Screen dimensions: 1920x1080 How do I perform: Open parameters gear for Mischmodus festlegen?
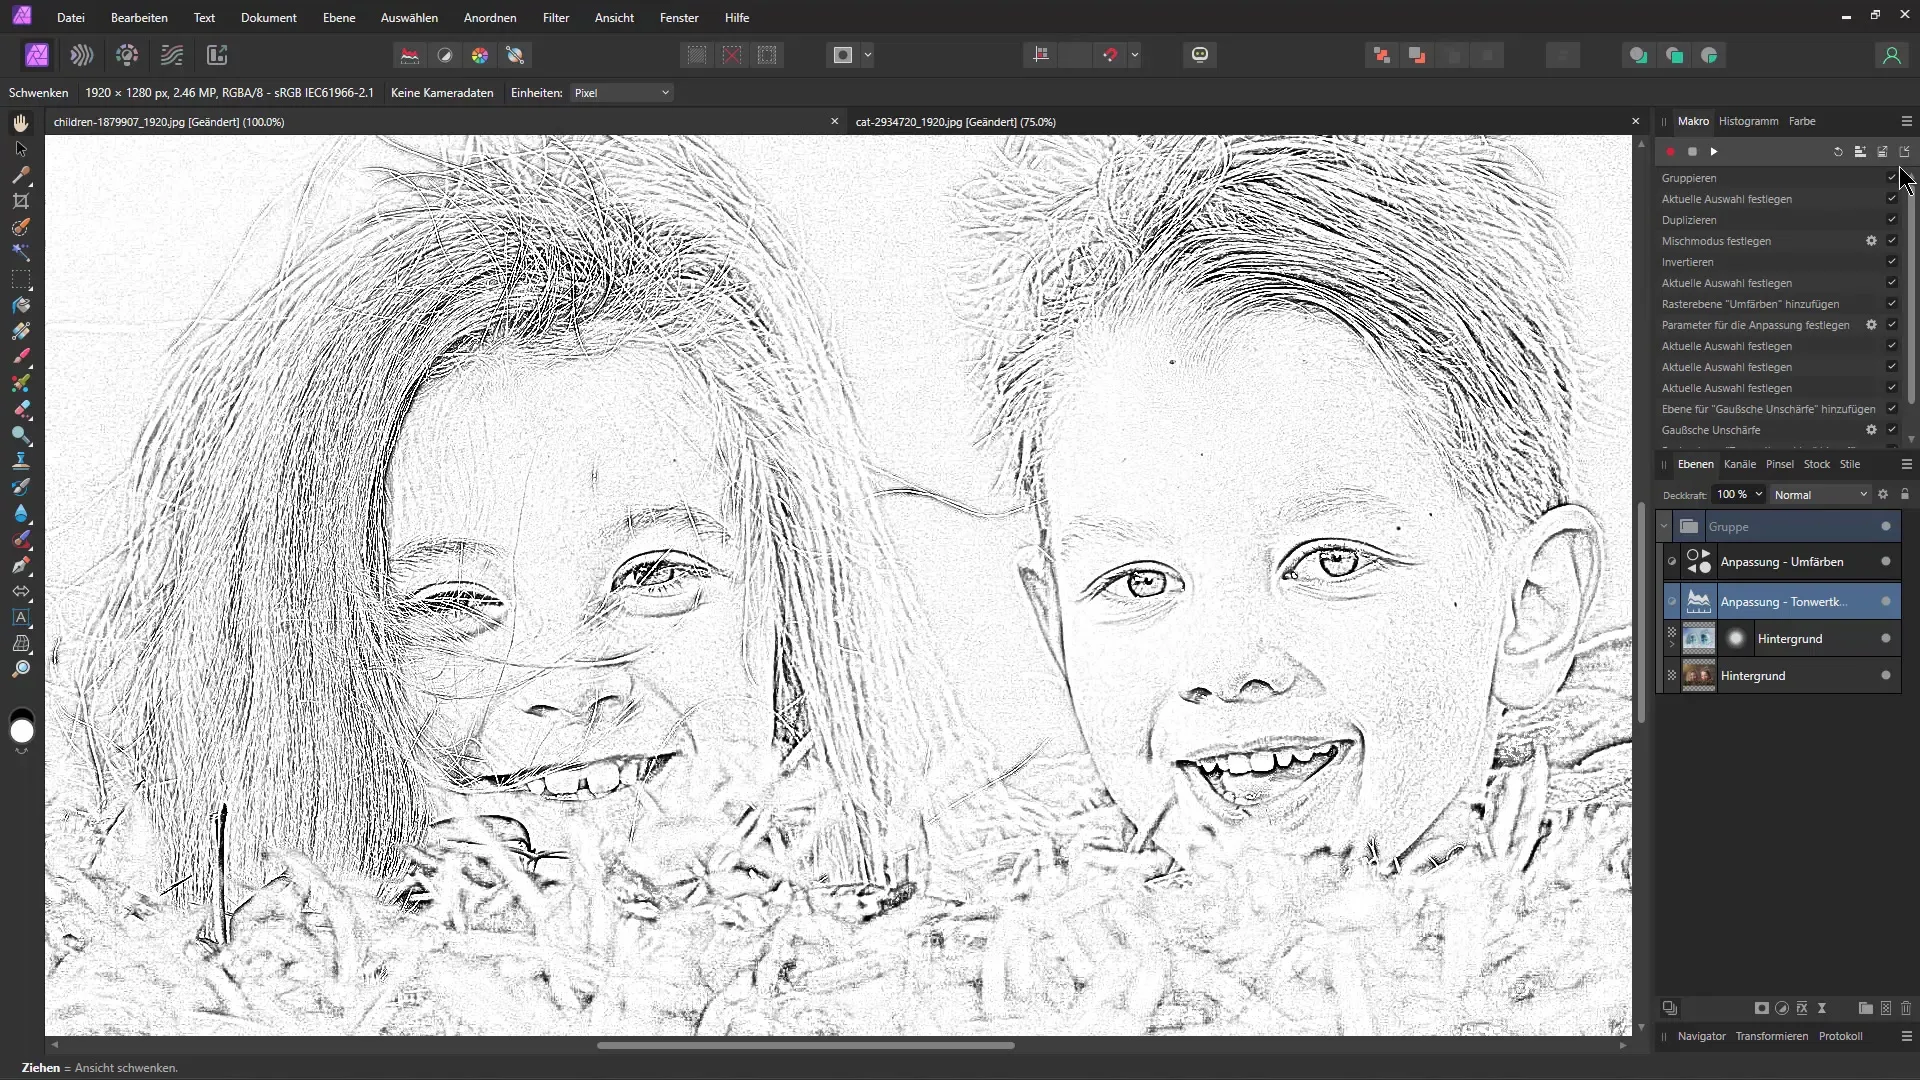point(1871,241)
